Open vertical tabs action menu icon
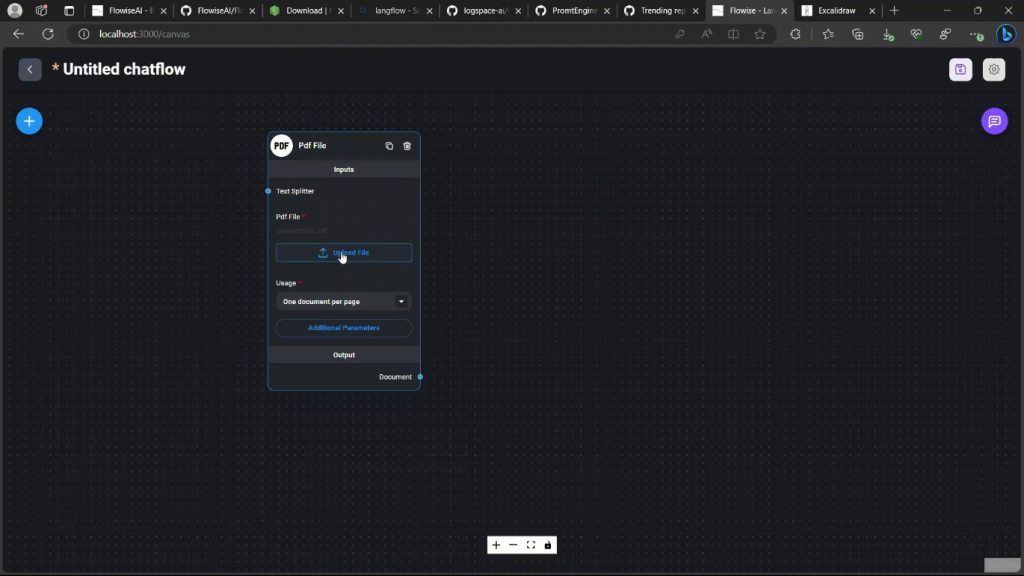 (x=69, y=10)
